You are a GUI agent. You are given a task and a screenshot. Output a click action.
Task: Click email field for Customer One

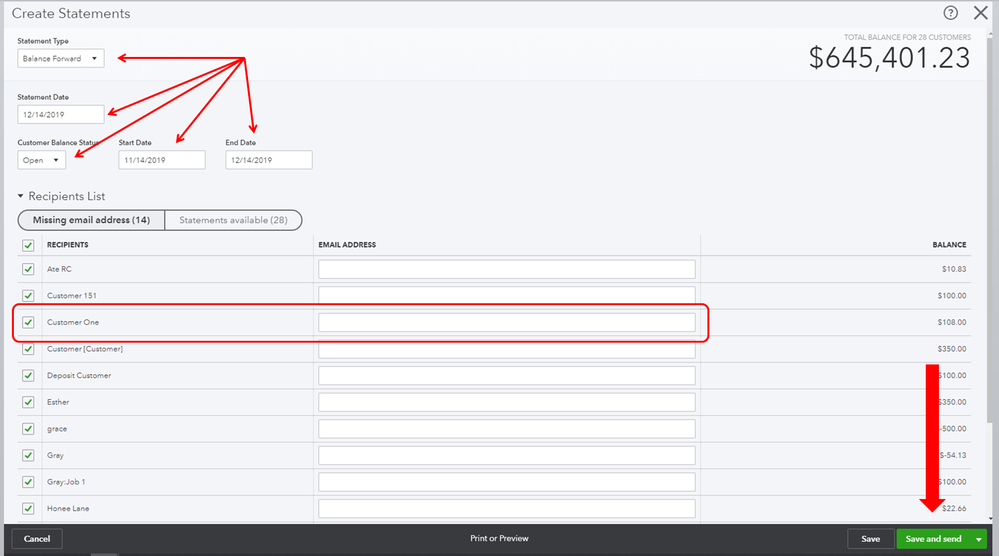point(507,322)
